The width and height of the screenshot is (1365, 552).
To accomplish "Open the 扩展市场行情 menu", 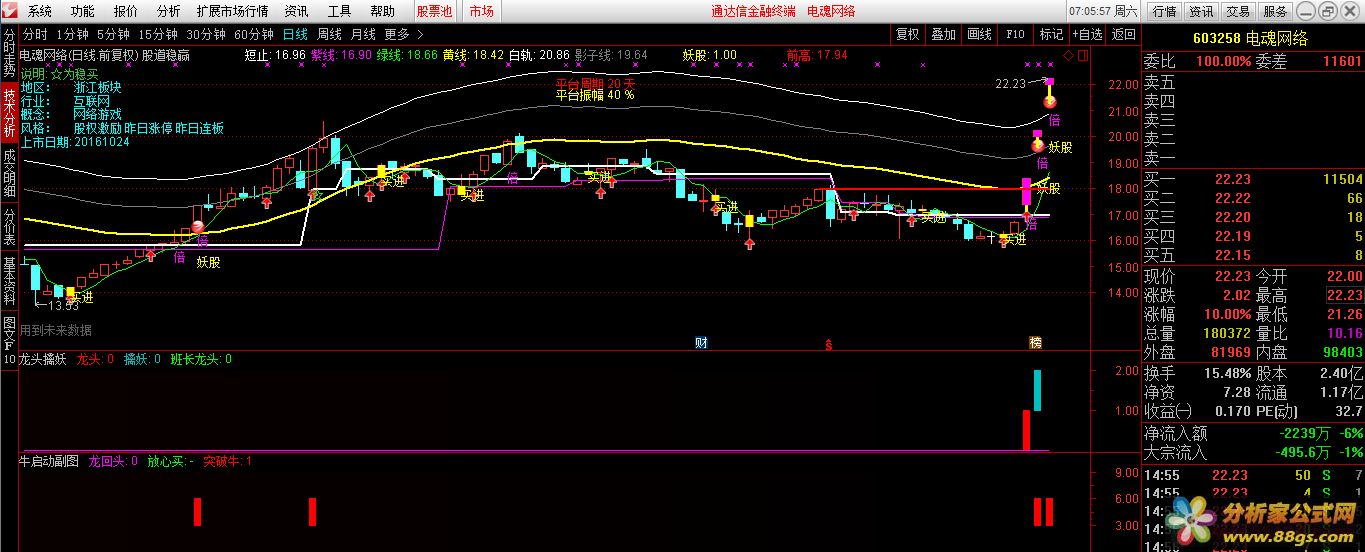I will coord(233,11).
